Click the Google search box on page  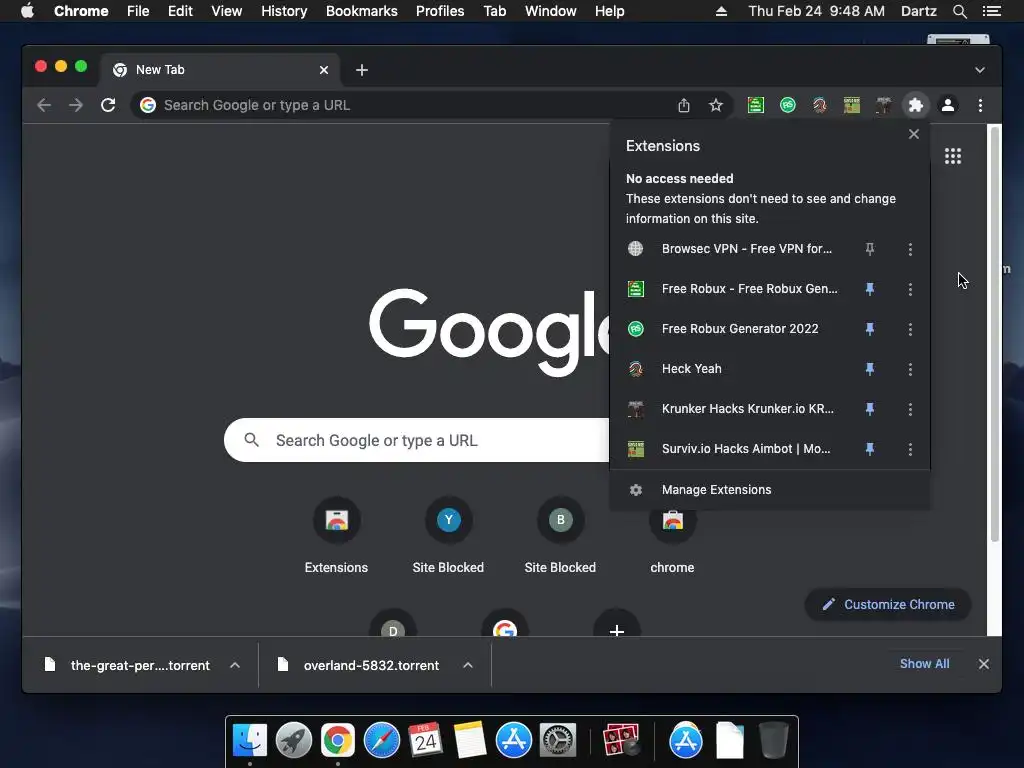coord(418,440)
